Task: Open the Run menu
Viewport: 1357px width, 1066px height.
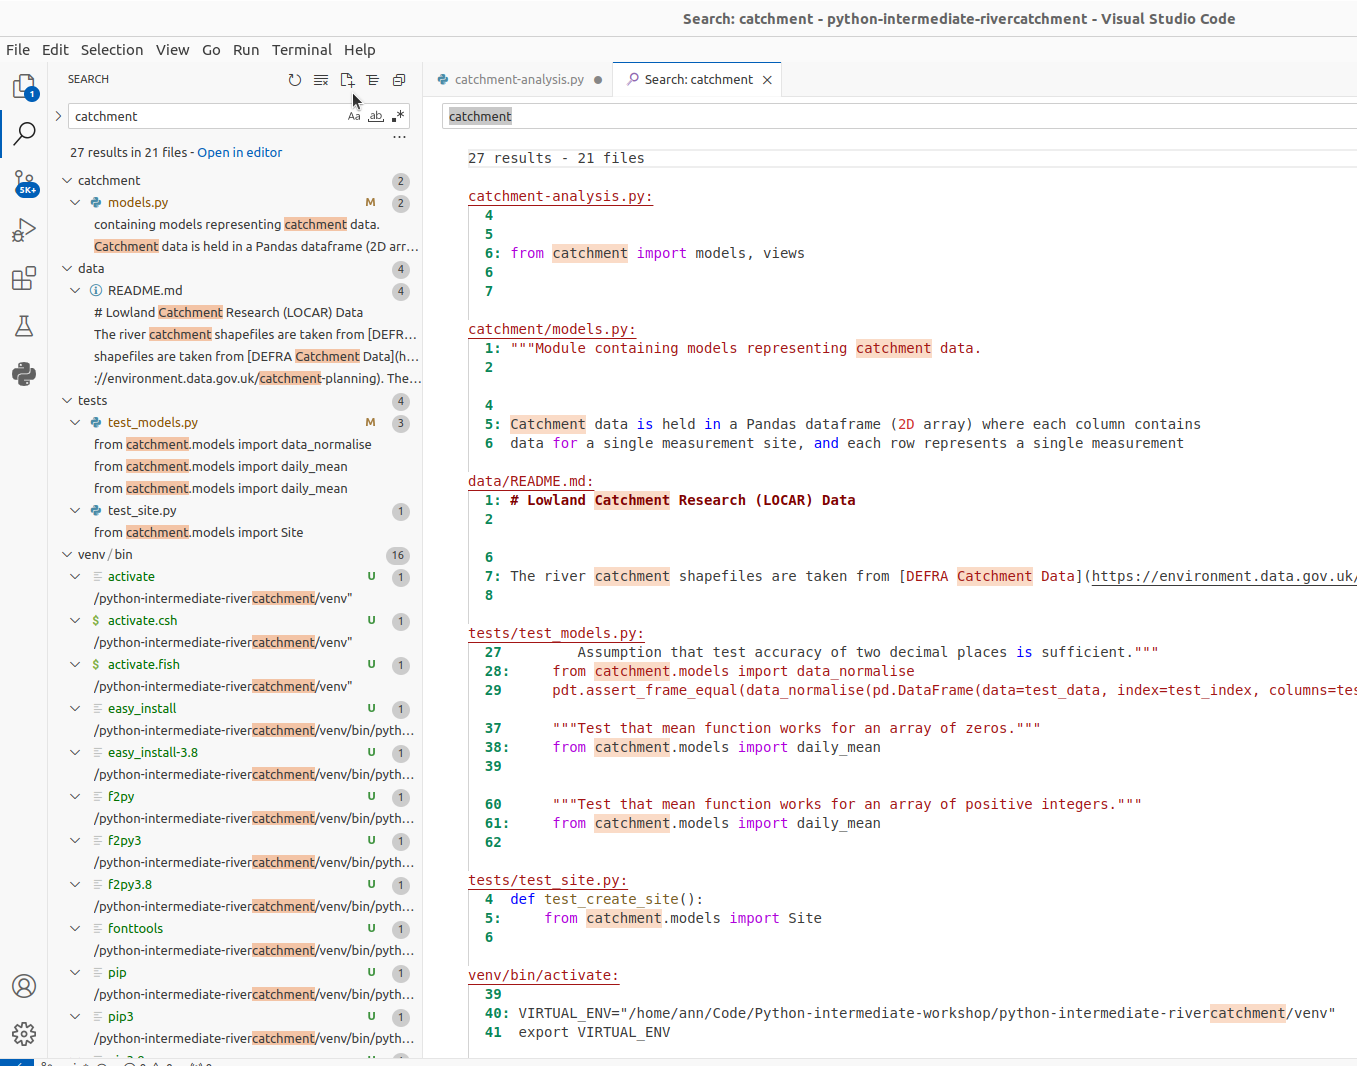Action: tap(246, 50)
